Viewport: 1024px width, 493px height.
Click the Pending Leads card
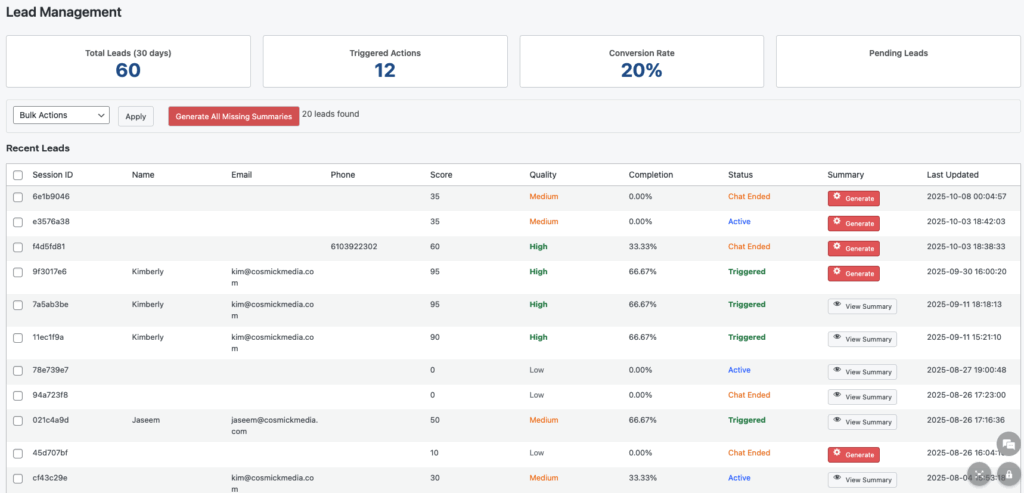click(898, 61)
